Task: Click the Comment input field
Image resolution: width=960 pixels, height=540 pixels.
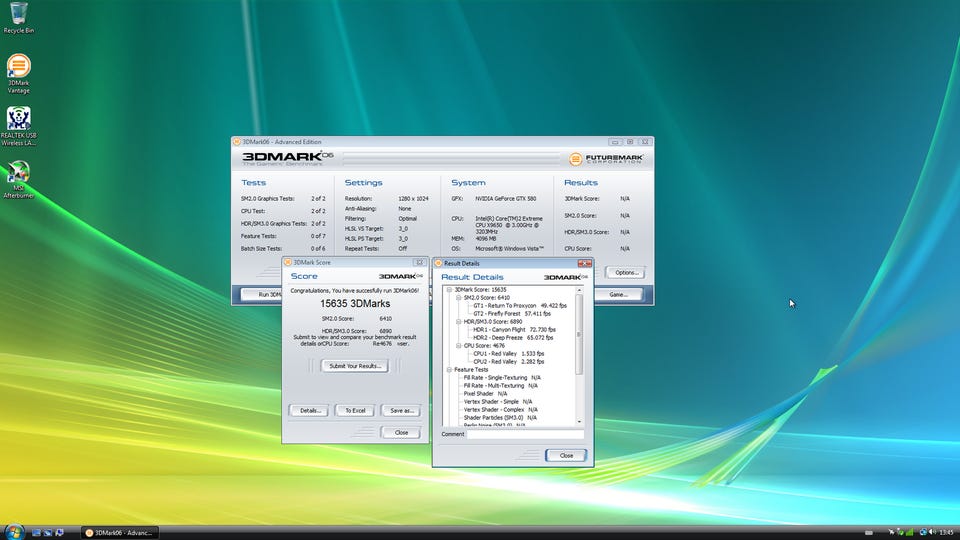Action: 525,434
